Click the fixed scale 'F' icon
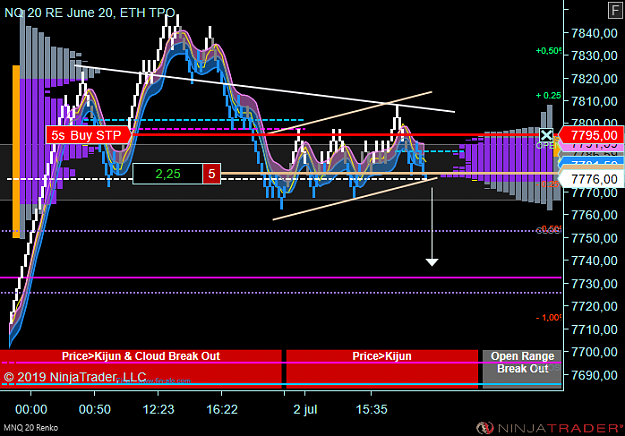The width and height of the screenshot is (625, 436). click(x=615, y=10)
